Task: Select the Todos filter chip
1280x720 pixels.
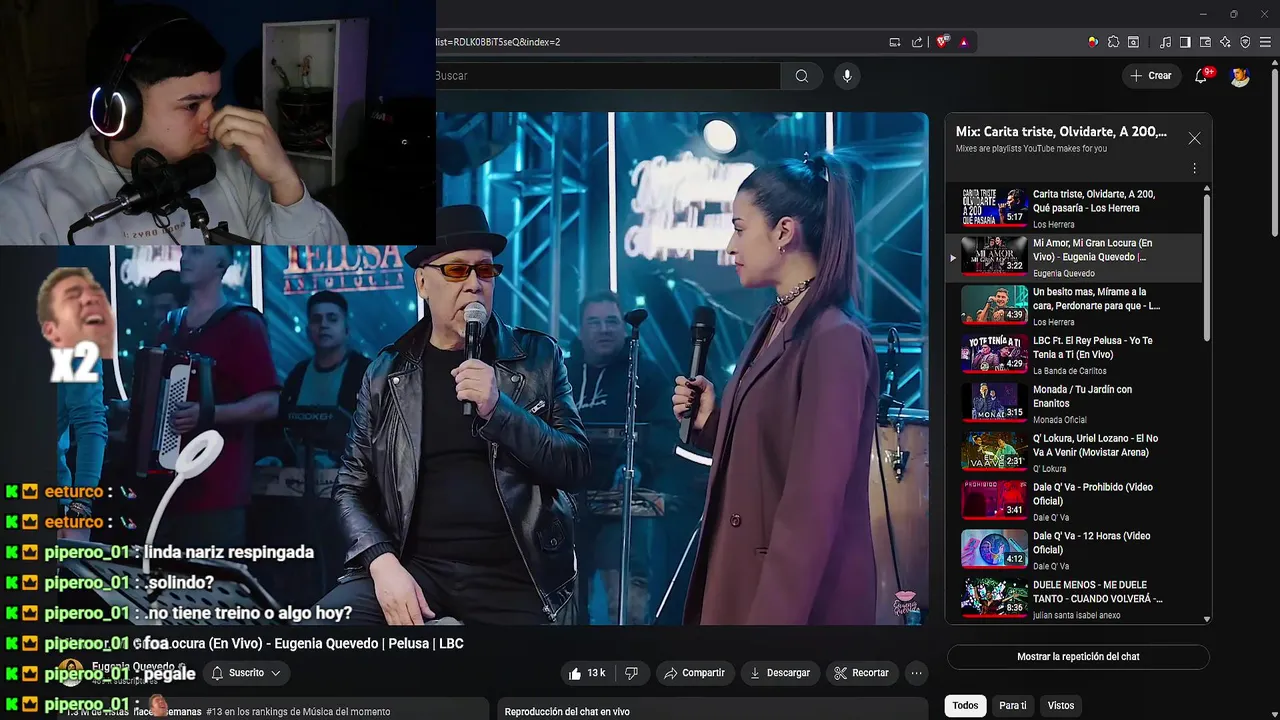Action: coord(965,706)
